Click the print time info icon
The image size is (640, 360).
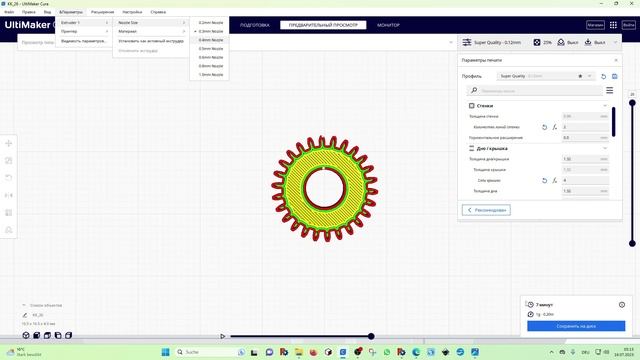click(622, 304)
